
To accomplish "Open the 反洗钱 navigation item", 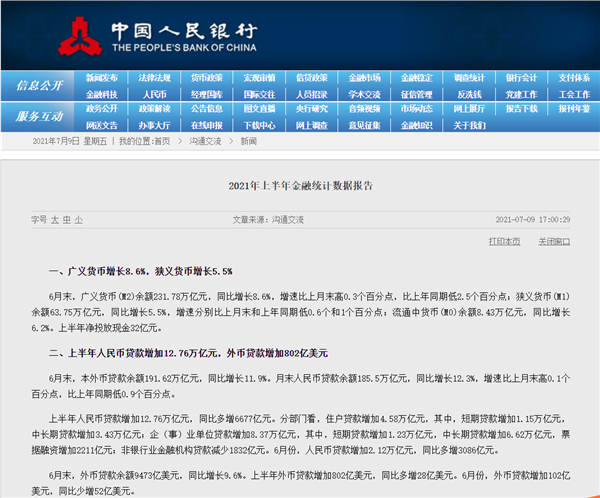I will coord(469,94).
